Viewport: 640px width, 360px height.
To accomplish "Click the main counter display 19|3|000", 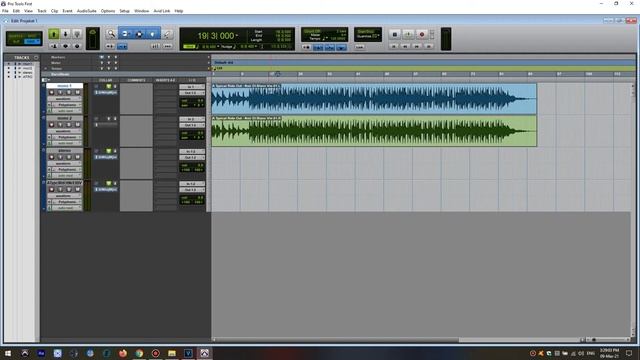I will click(216, 36).
